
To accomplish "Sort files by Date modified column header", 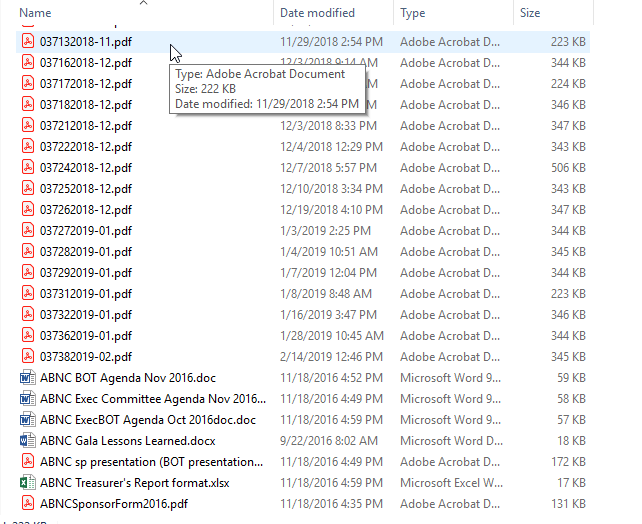I will (317, 13).
